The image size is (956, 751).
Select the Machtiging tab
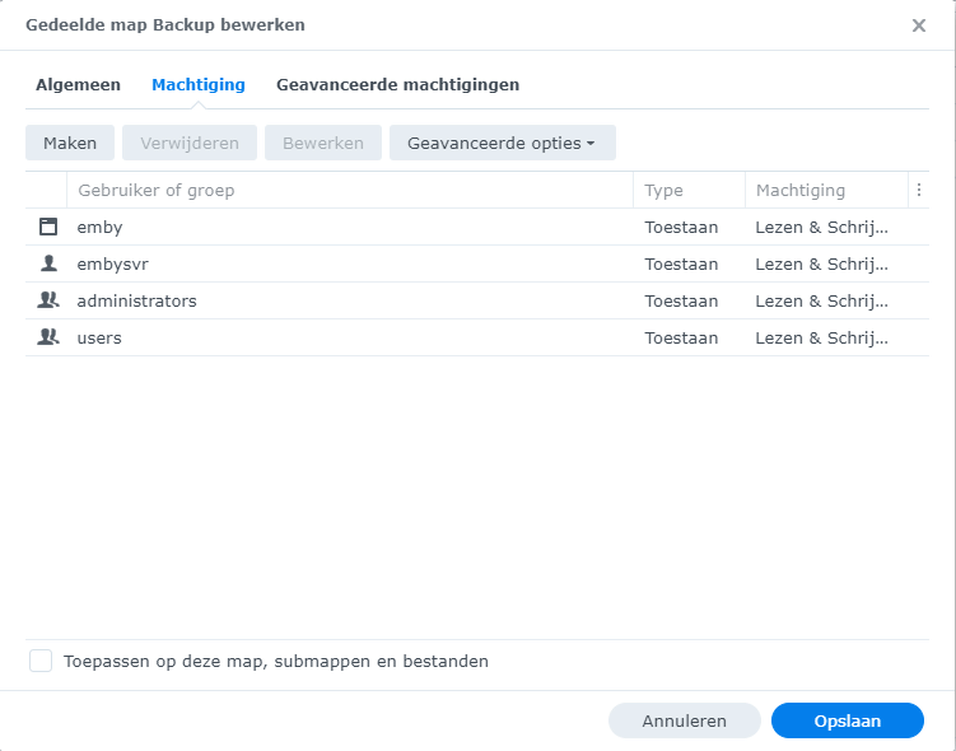[198, 85]
